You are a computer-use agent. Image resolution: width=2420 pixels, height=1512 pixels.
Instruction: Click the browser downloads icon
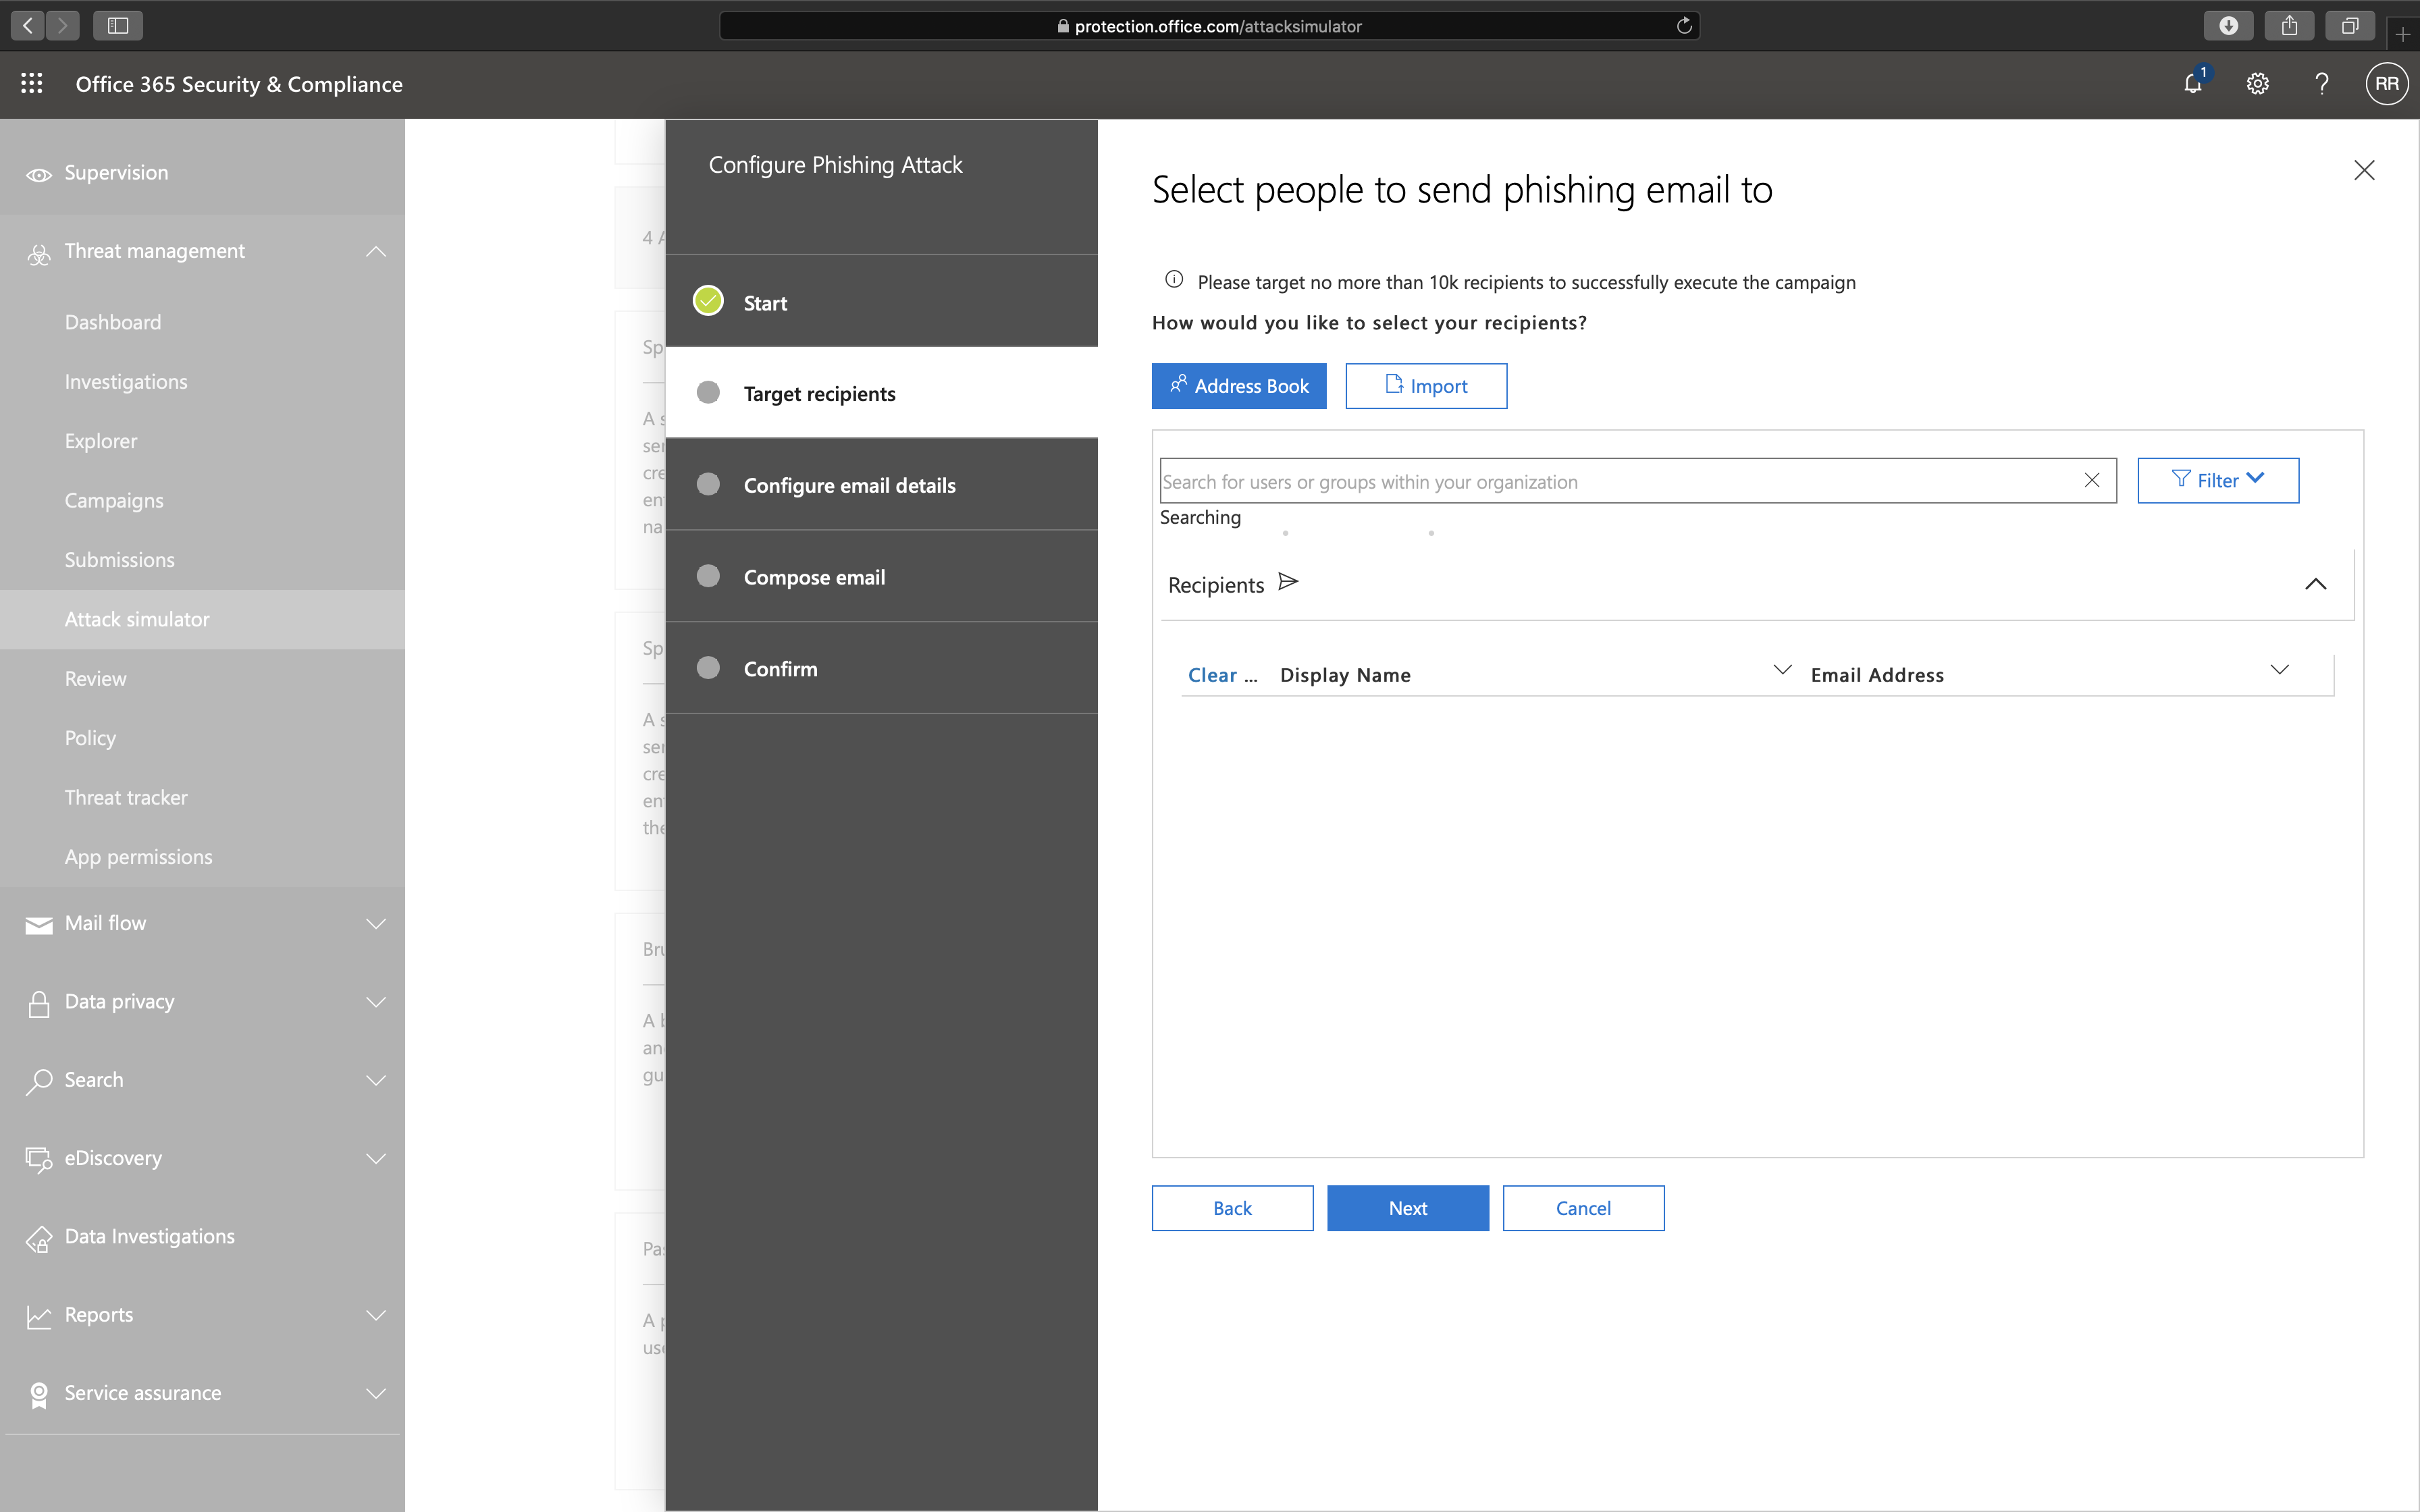click(x=2228, y=26)
